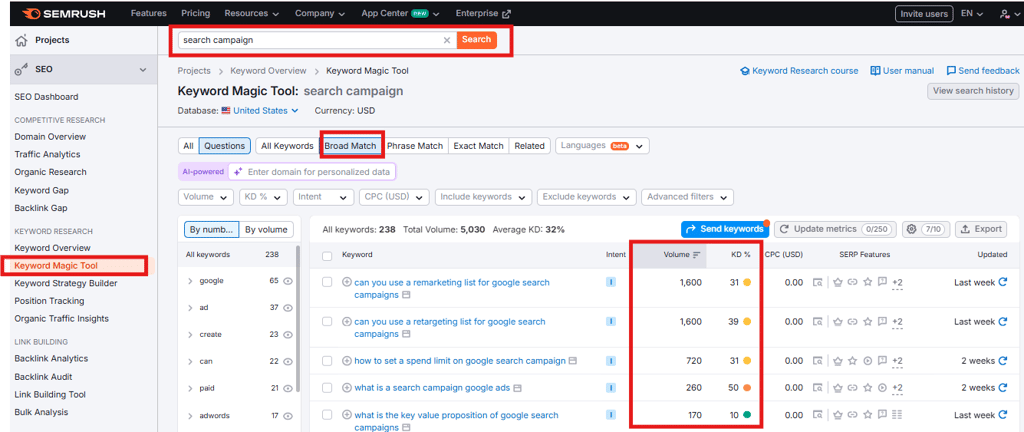Viewport: 1024px width, 432px height.
Task: Open Keyword Overview in sidebar
Action: (52, 248)
